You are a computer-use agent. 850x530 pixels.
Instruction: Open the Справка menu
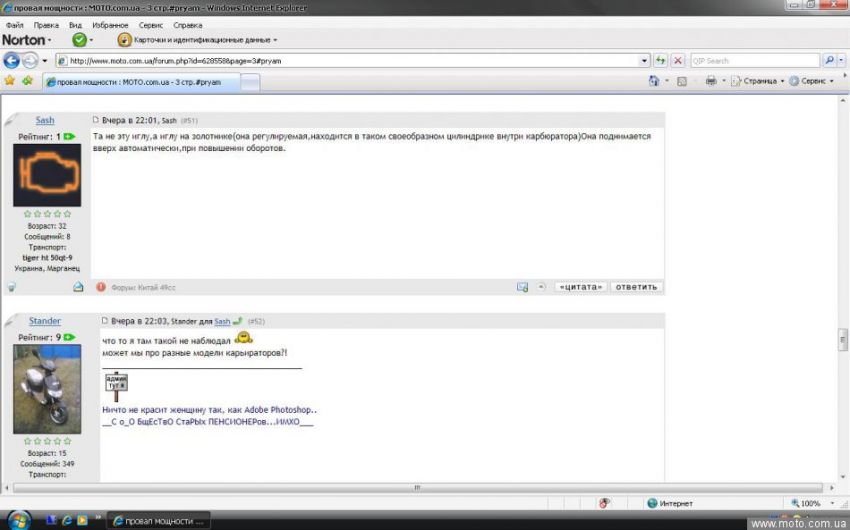point(188,25)
